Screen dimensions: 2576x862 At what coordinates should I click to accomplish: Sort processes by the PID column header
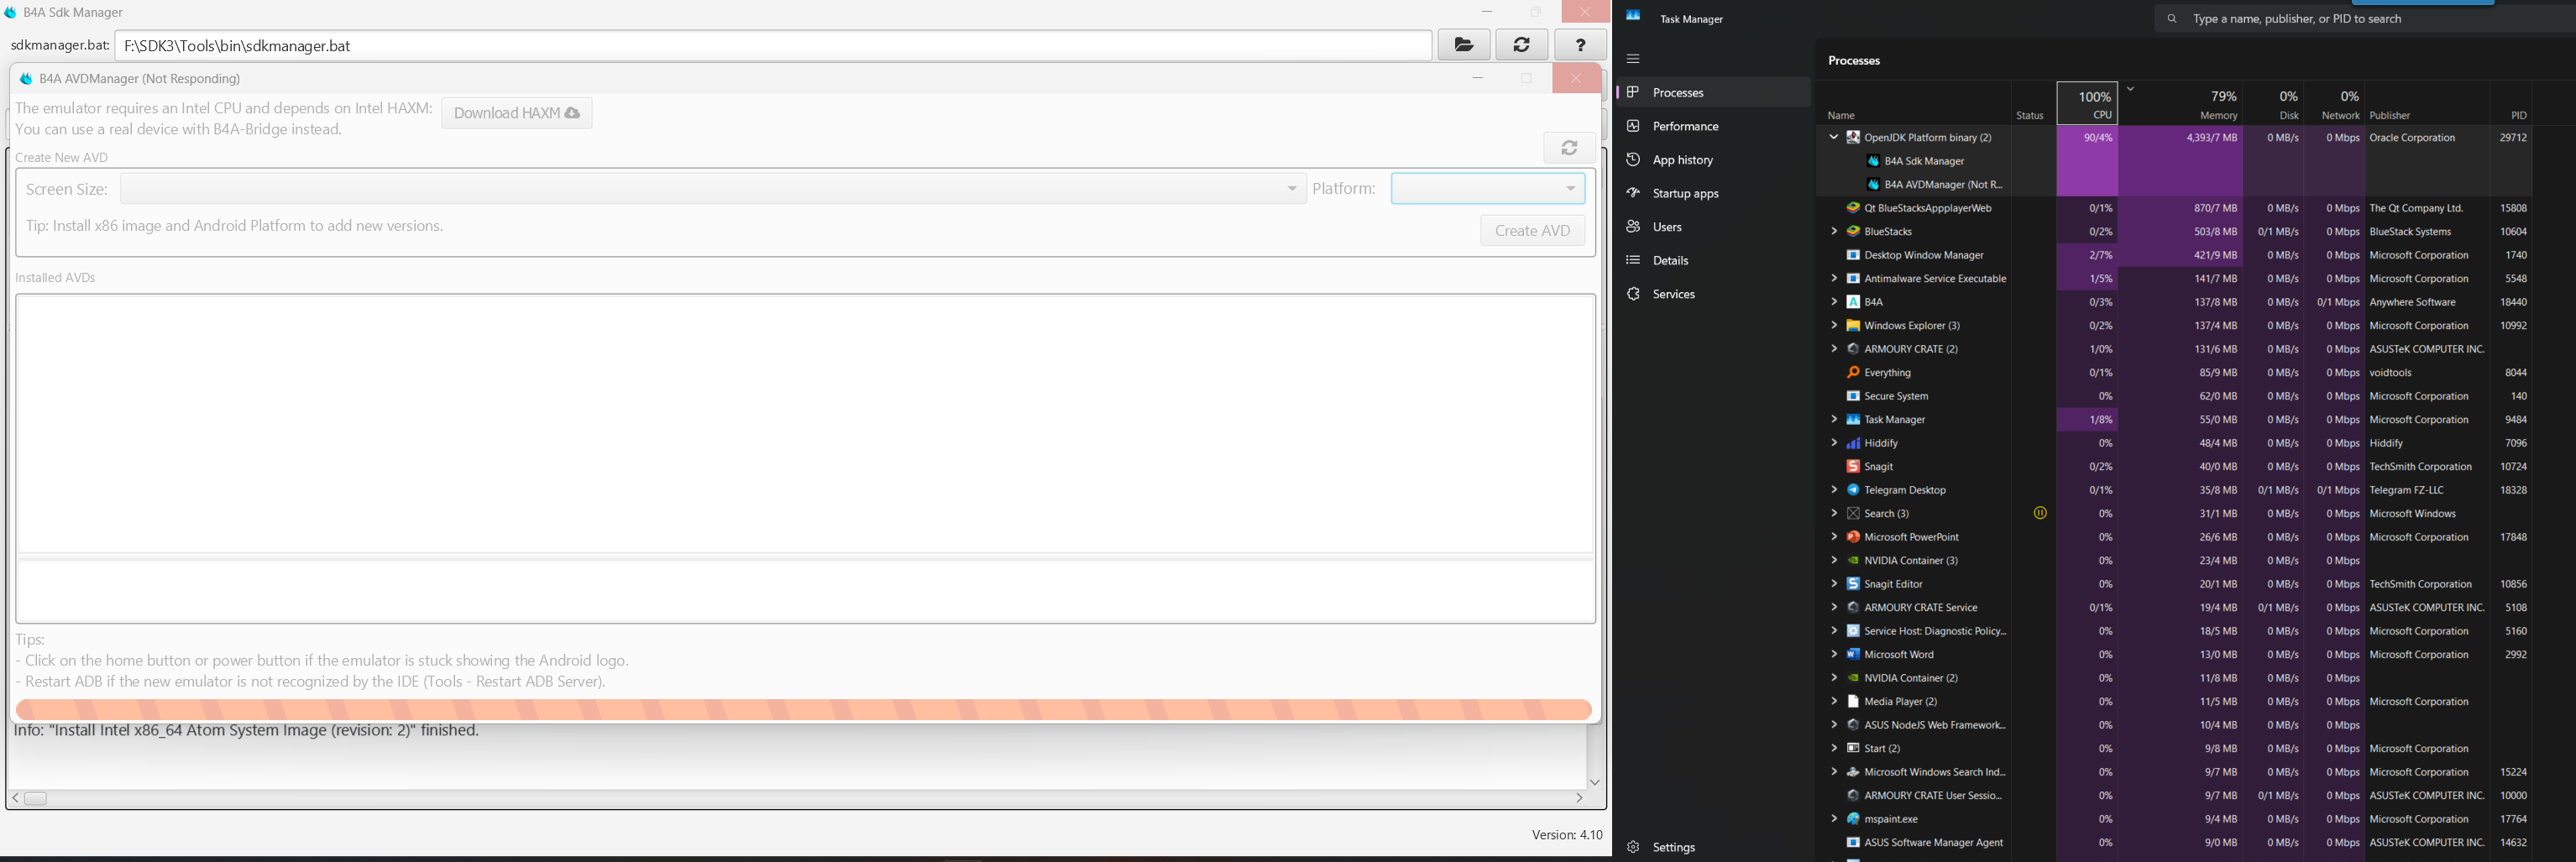coord(2511,104)
